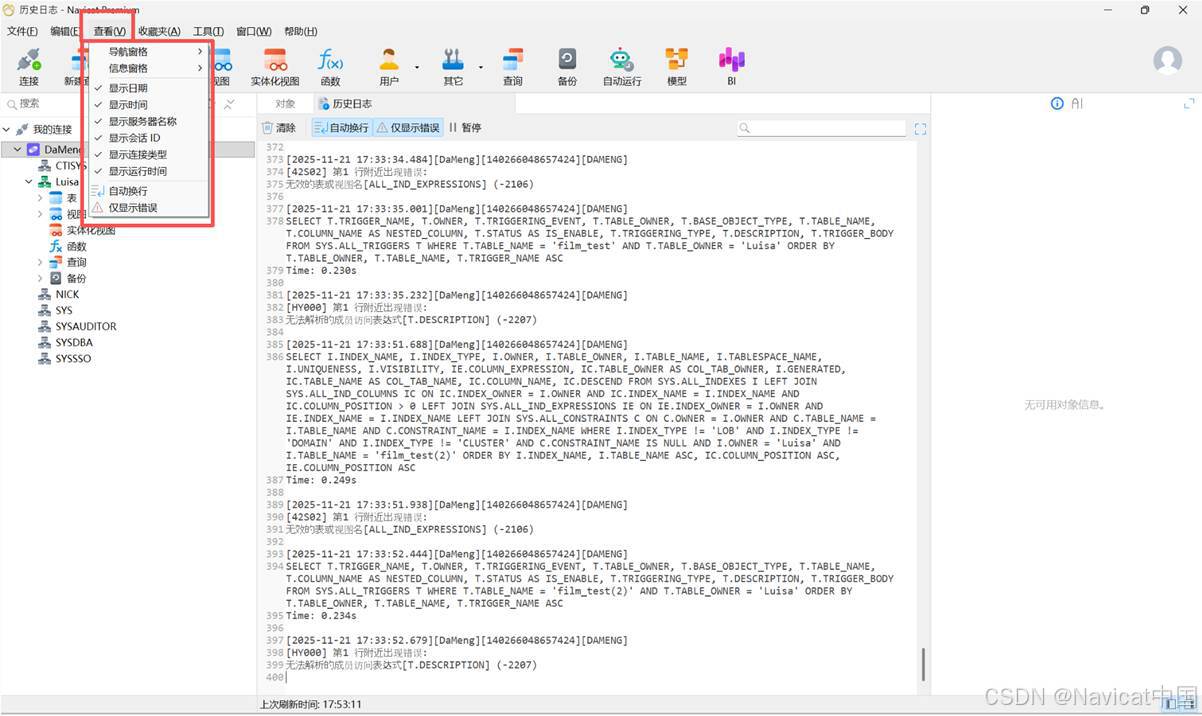This screenshot has height=716, width=1202.
Task: Toggle 自动换行 in the 查看 menu
Action: [149, 191]
